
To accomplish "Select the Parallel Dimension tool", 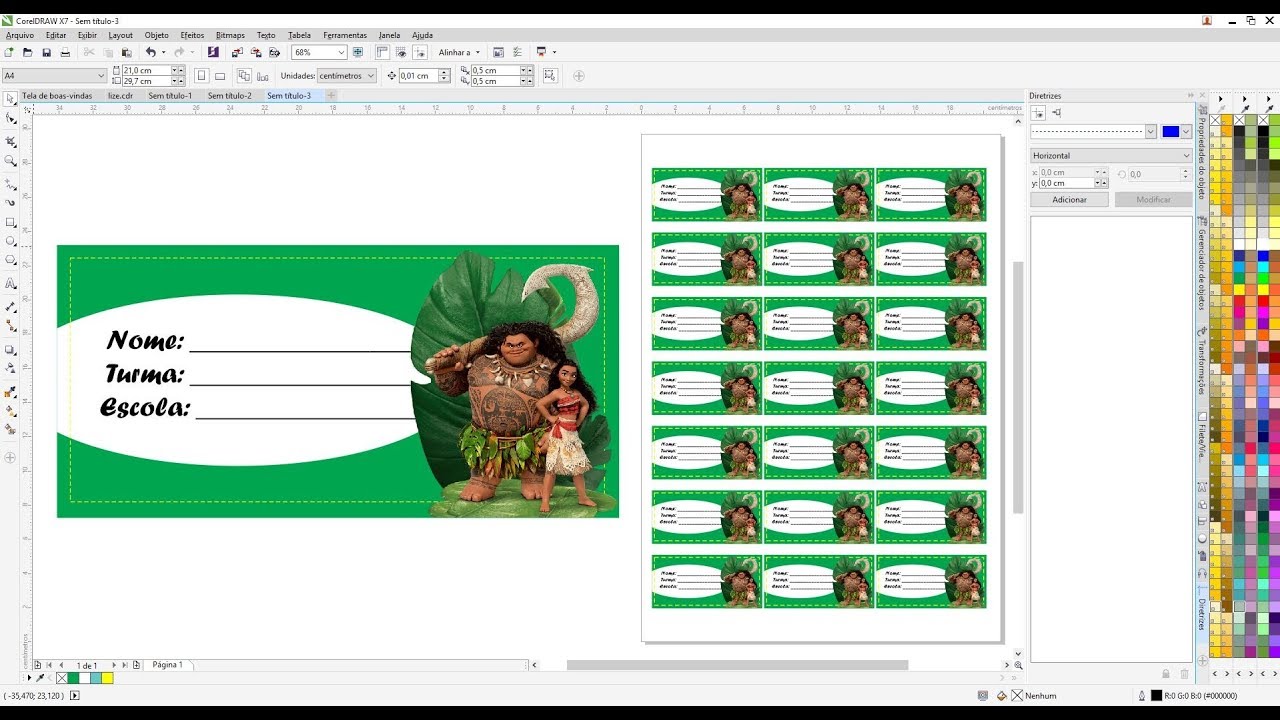I will pos(10,307).
